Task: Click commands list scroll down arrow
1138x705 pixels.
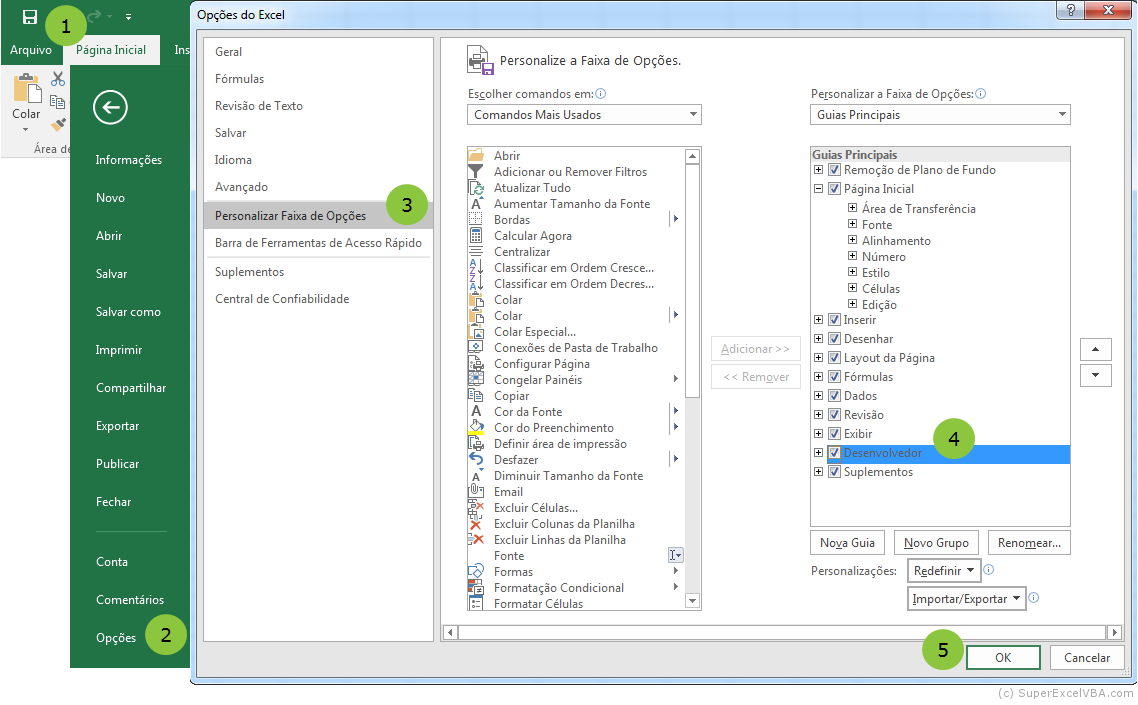Action: (692, 600)
